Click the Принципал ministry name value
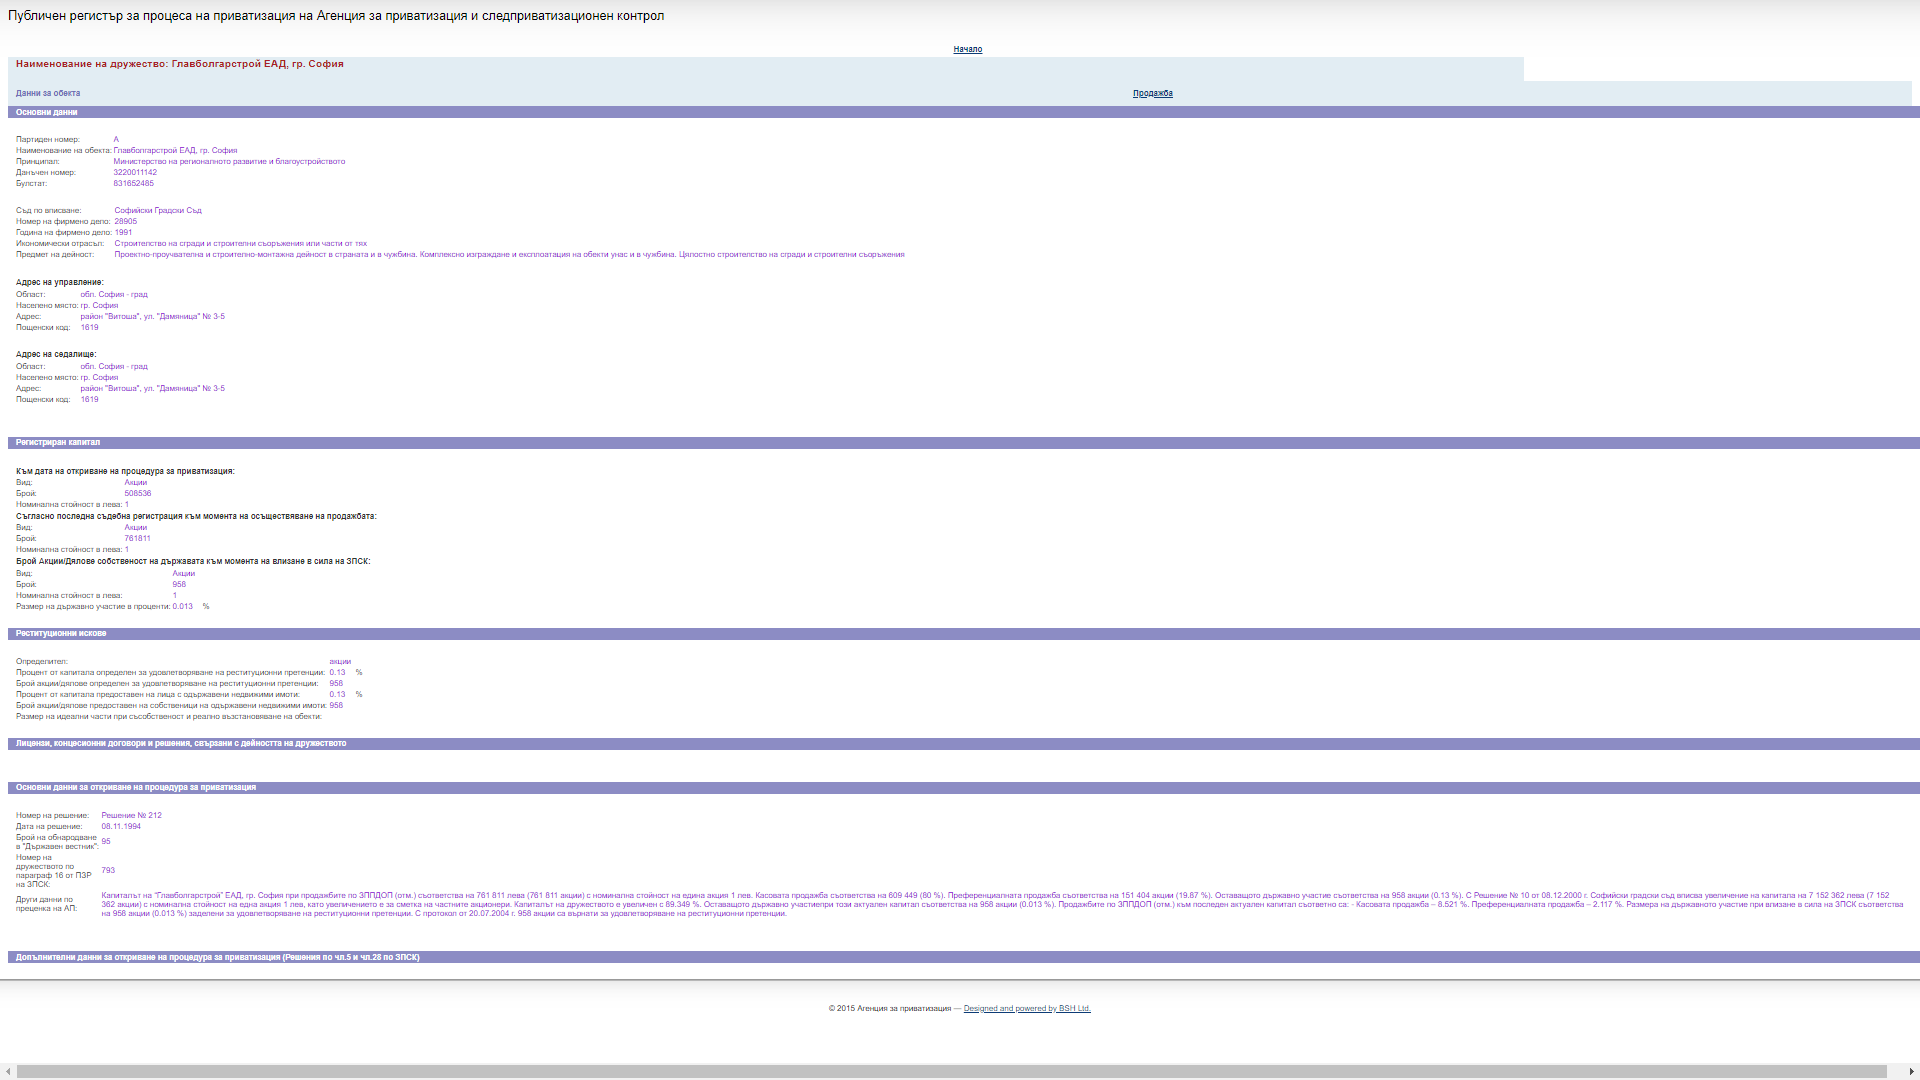Viewport: 1920px width, 1080px height. tap(229, 161)
